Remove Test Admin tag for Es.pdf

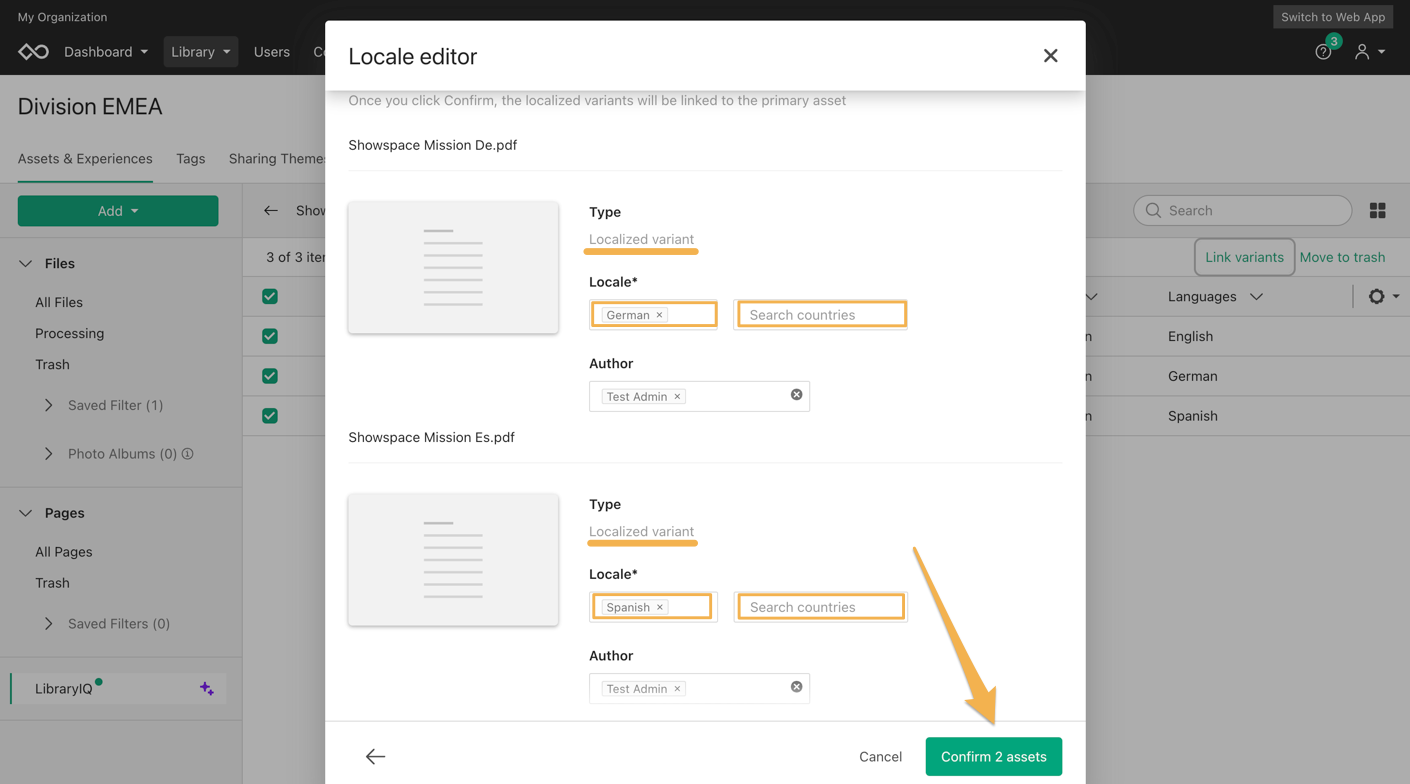coord(677,689)
